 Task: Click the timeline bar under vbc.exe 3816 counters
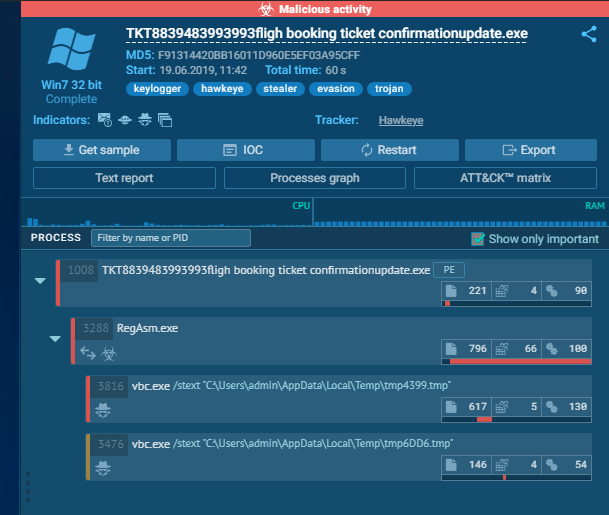pyautogui.click(x=517, y=419)
